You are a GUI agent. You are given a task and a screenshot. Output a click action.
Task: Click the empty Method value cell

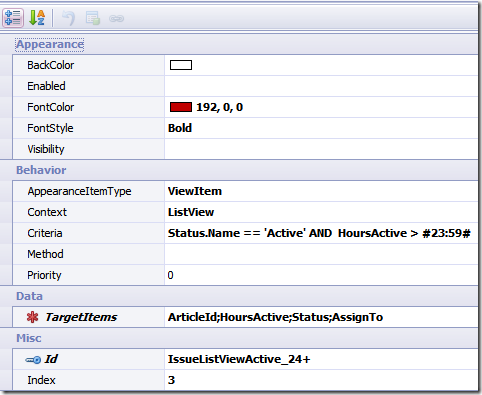pos(321,254)
